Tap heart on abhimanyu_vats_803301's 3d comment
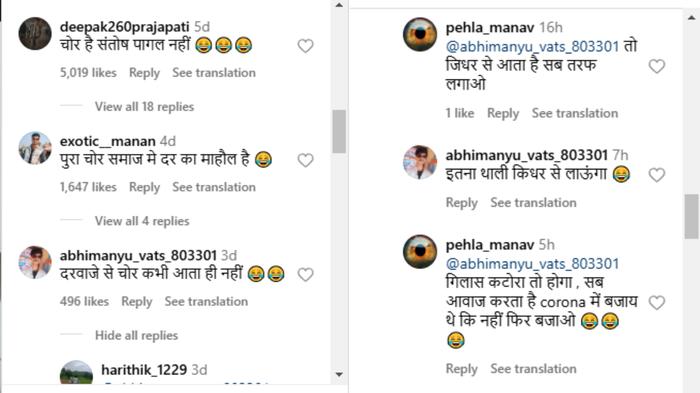Screen dimensions: 700x393 click(305, 274)
